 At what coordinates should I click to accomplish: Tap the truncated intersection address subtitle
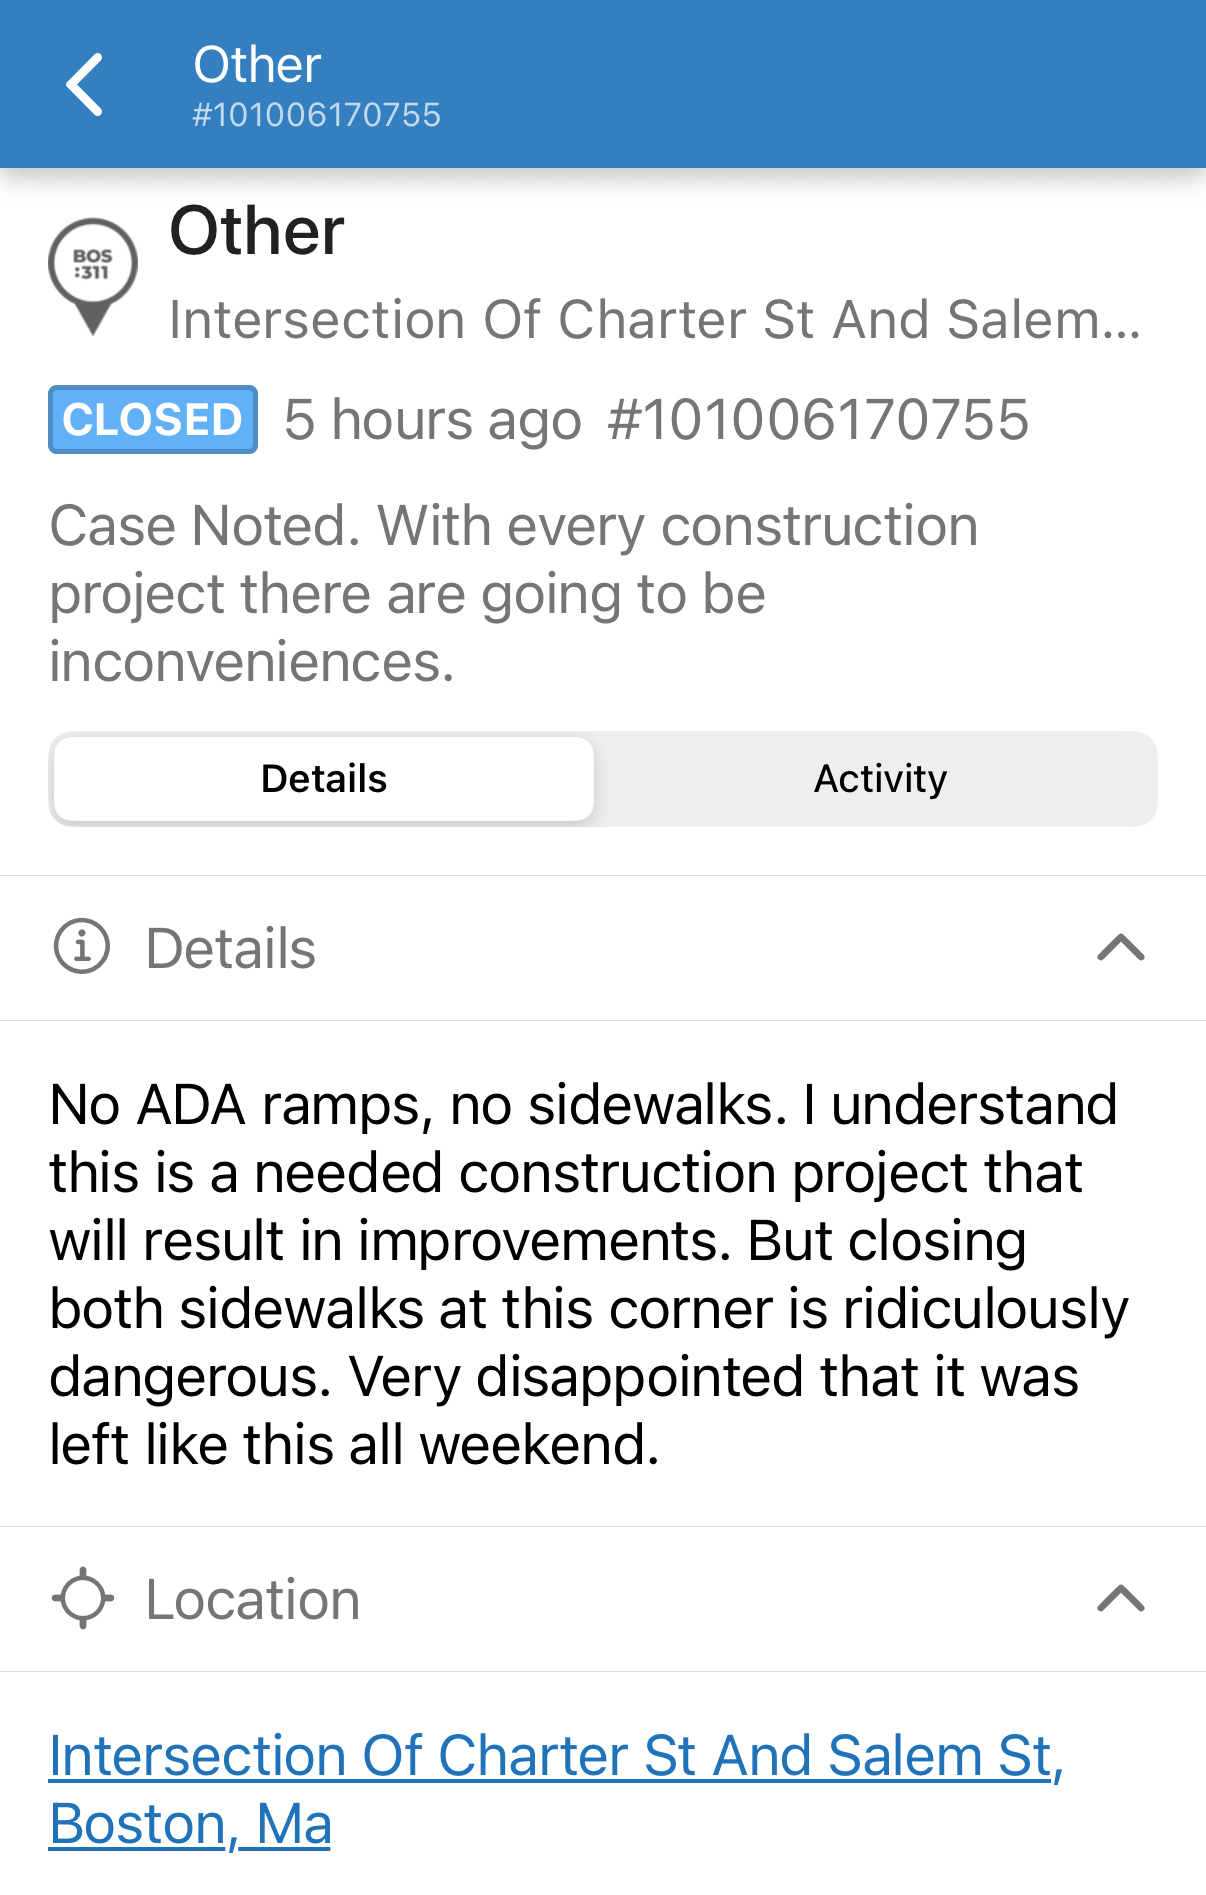click(x=655, y=320)
